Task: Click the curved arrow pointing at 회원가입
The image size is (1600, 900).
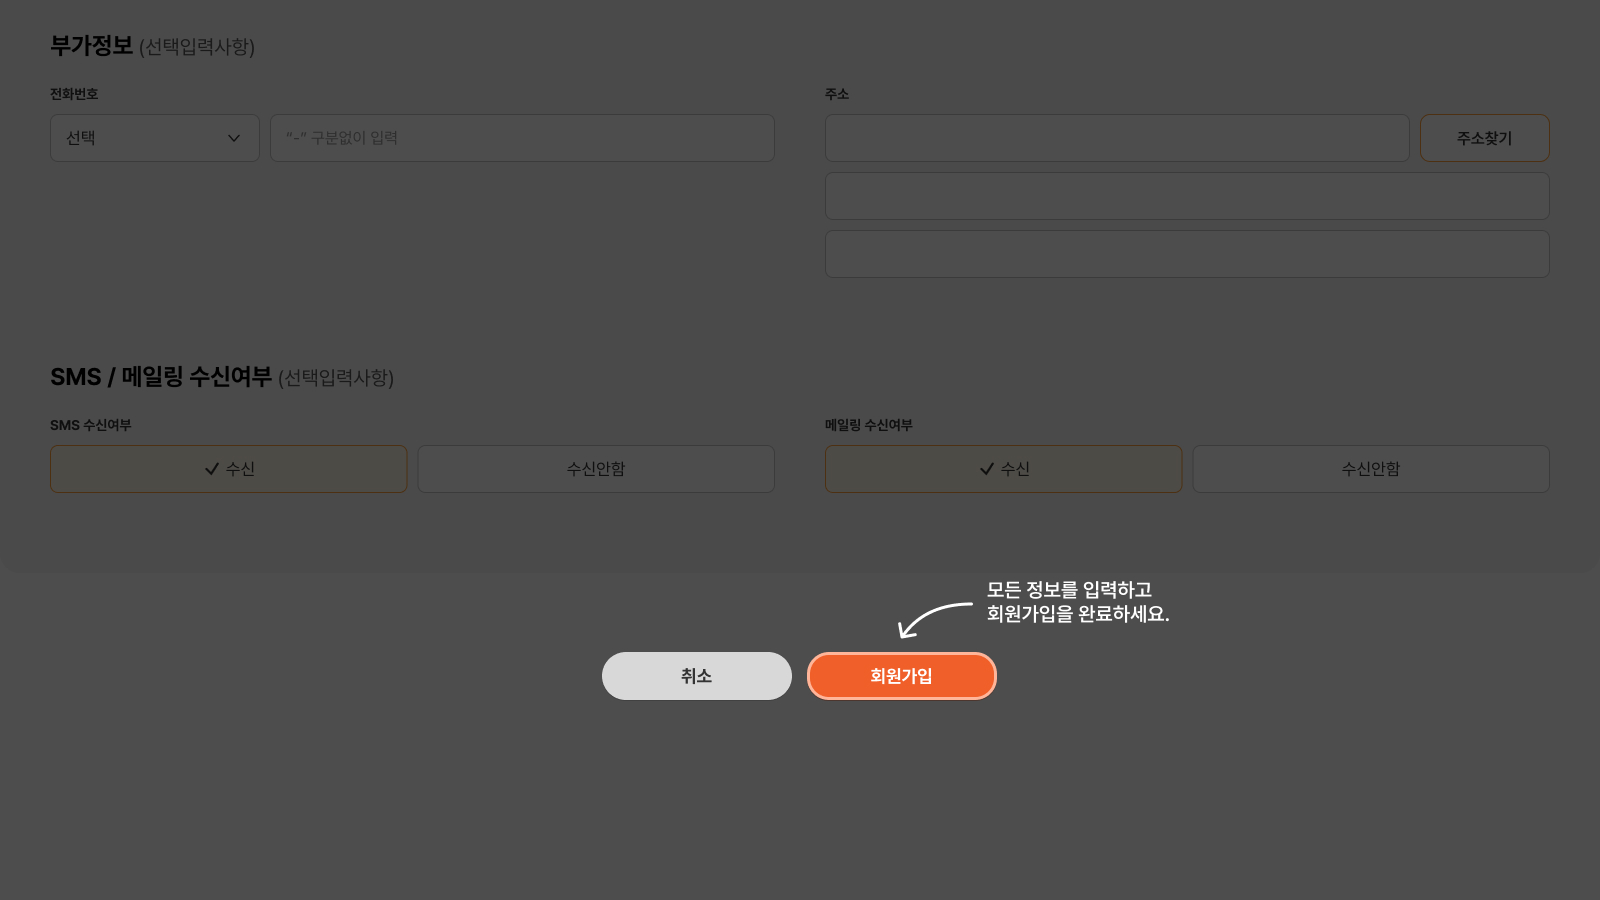Action: [932, 618]
